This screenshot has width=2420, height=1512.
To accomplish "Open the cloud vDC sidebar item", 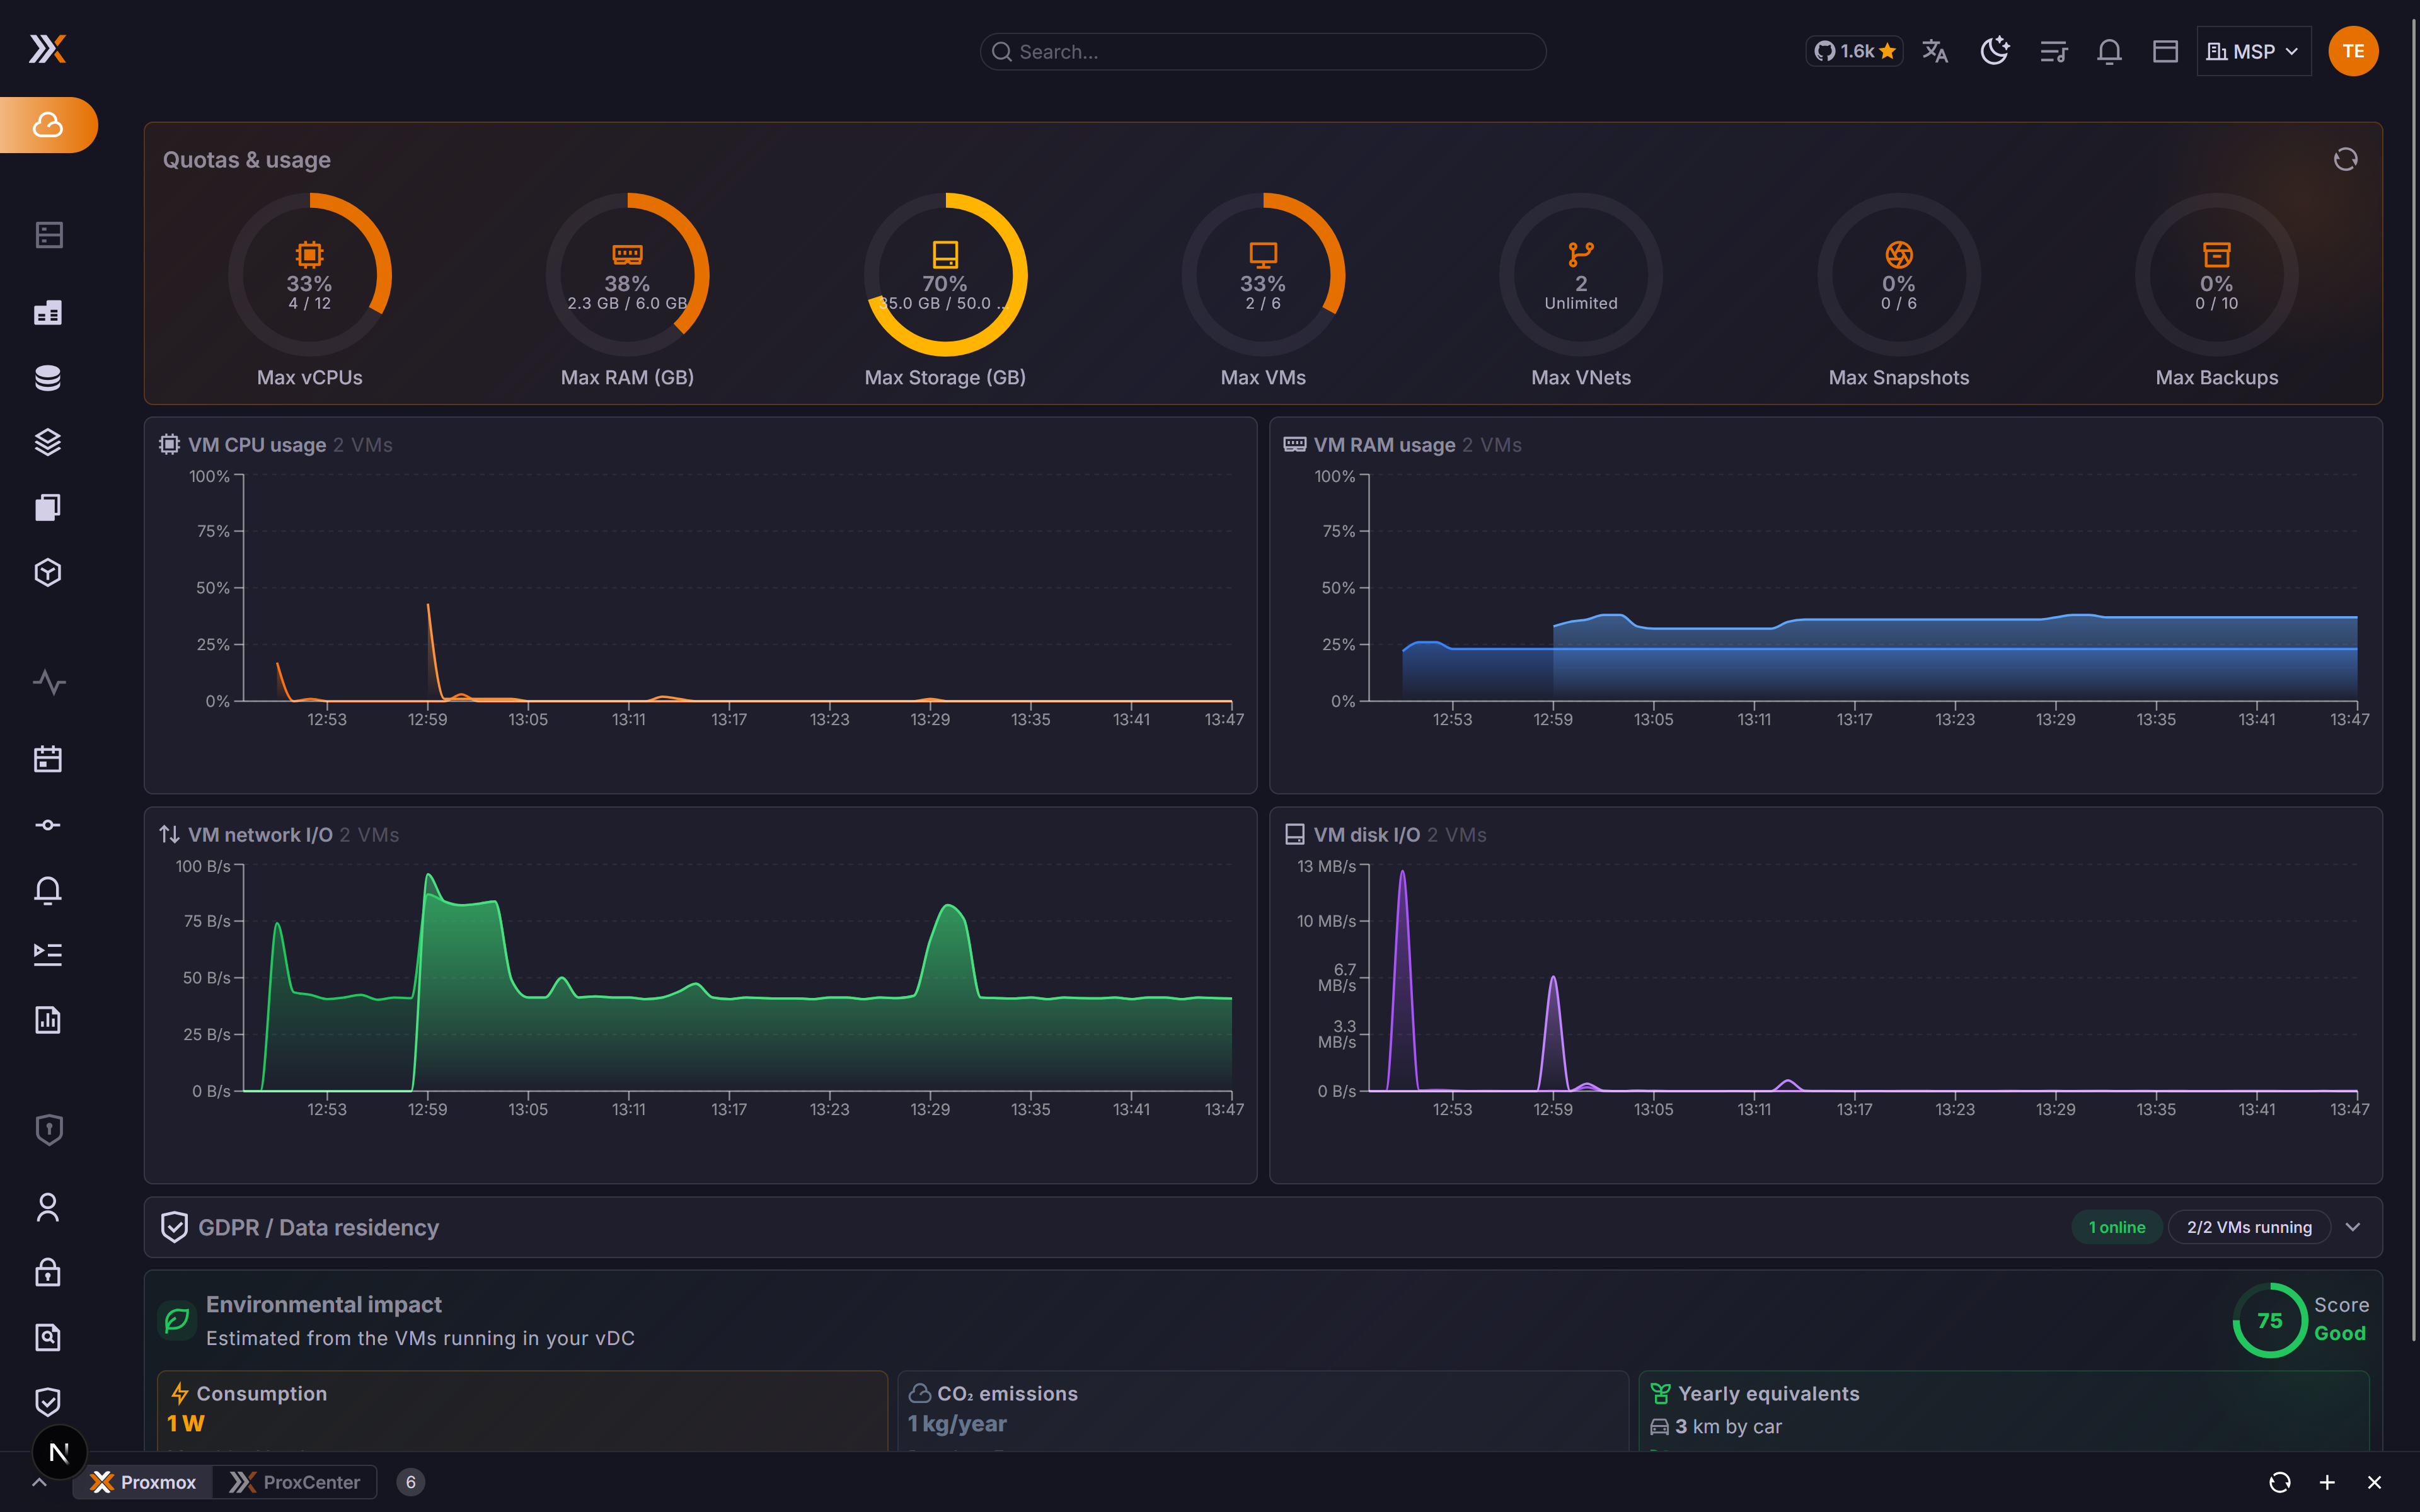I will tap(48, 125).
